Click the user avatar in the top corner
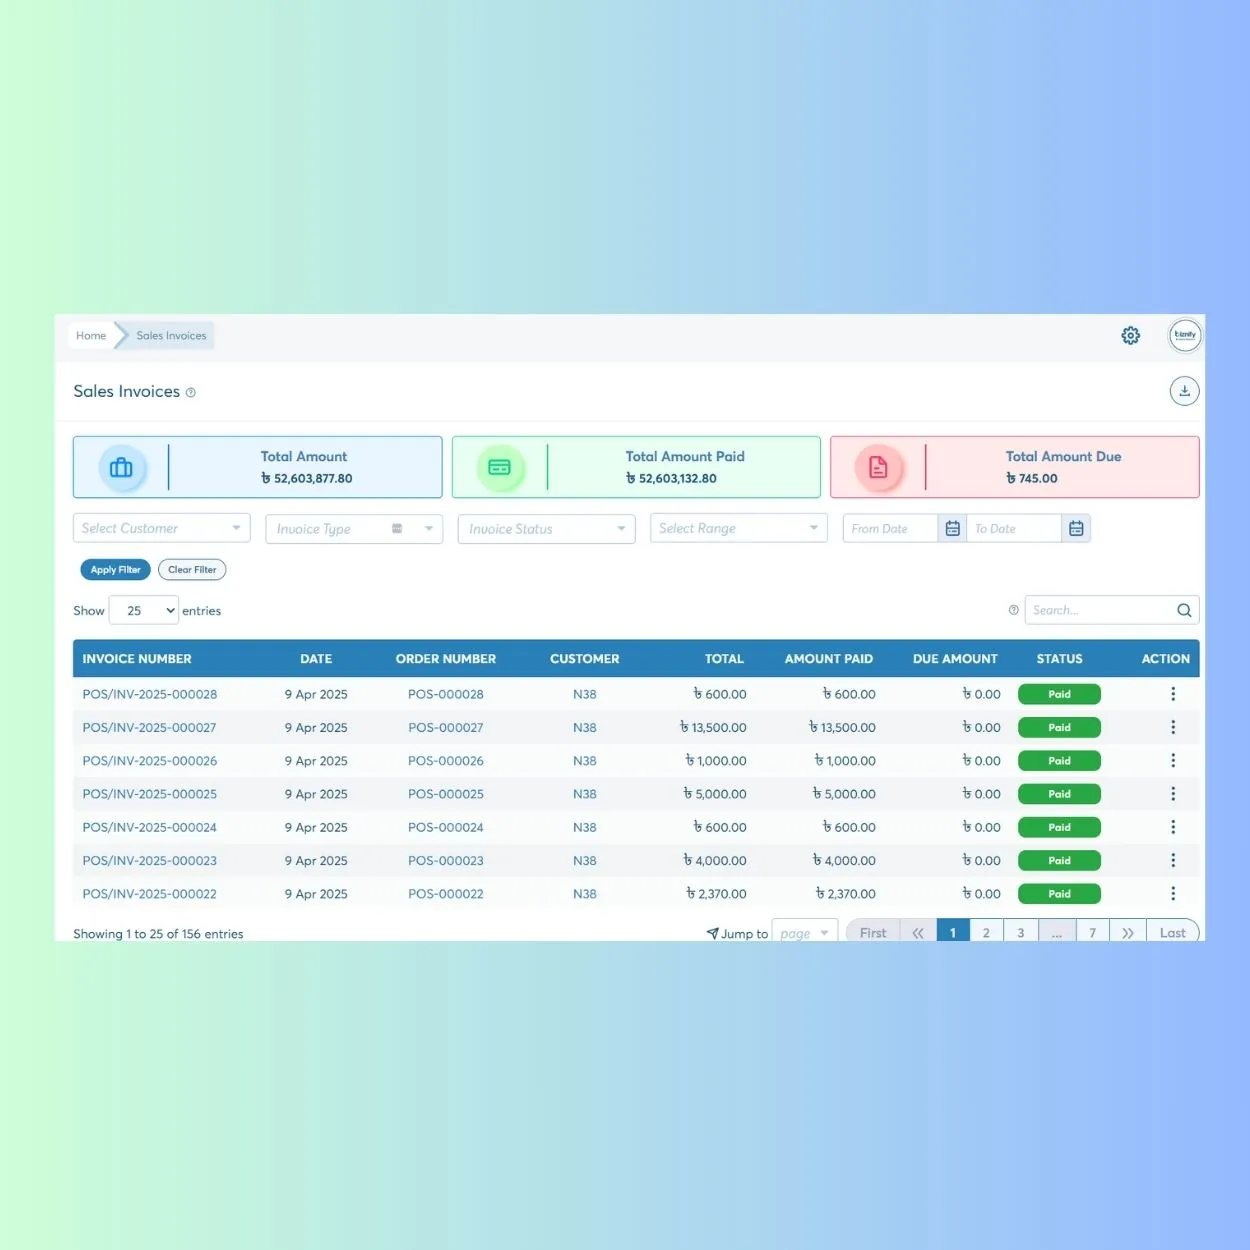This screenshot has height=1250, width=1250. [1185, 335]
